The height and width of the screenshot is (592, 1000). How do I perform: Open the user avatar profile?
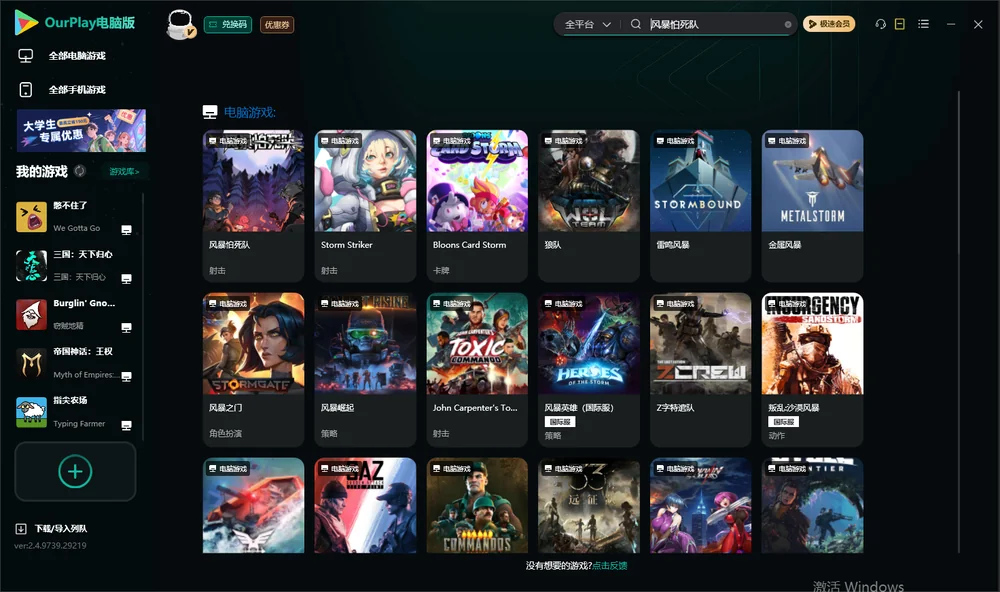click(x=180, y=24)
